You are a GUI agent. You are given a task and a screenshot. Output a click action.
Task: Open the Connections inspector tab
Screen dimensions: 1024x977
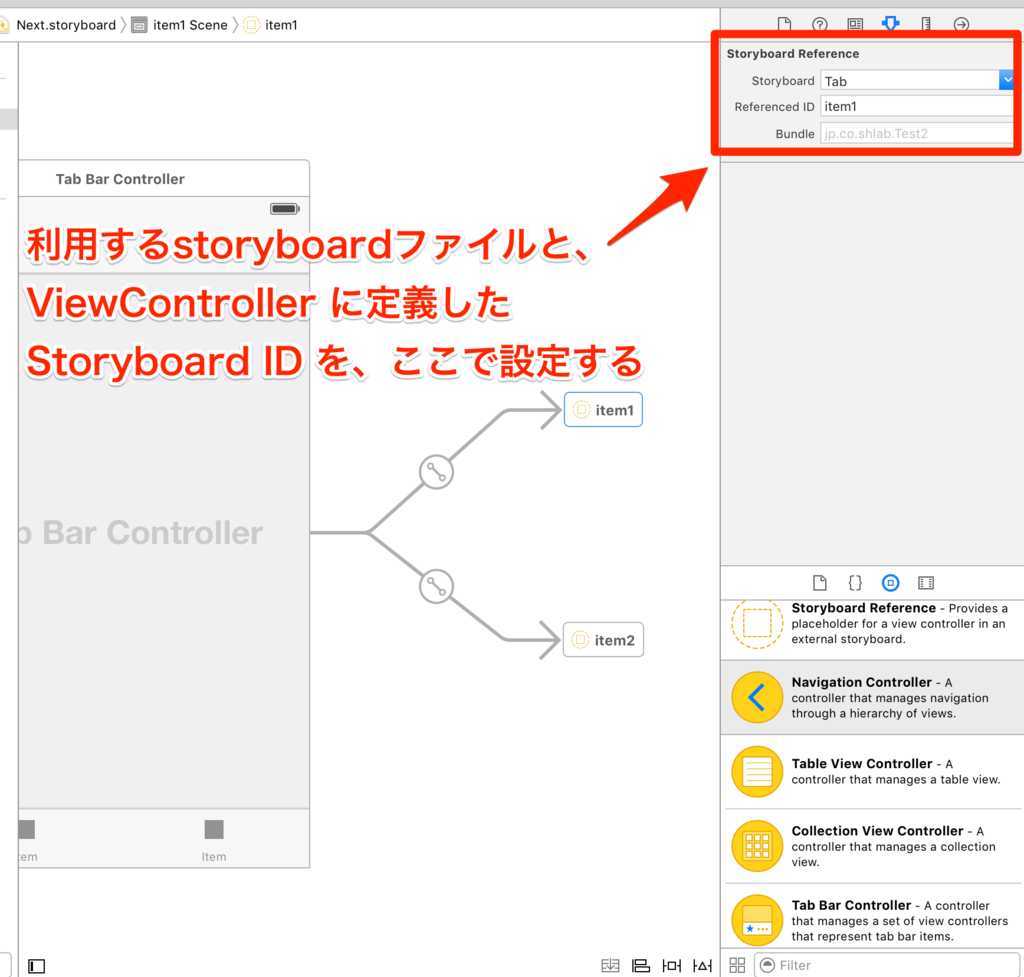click(961, 25)
